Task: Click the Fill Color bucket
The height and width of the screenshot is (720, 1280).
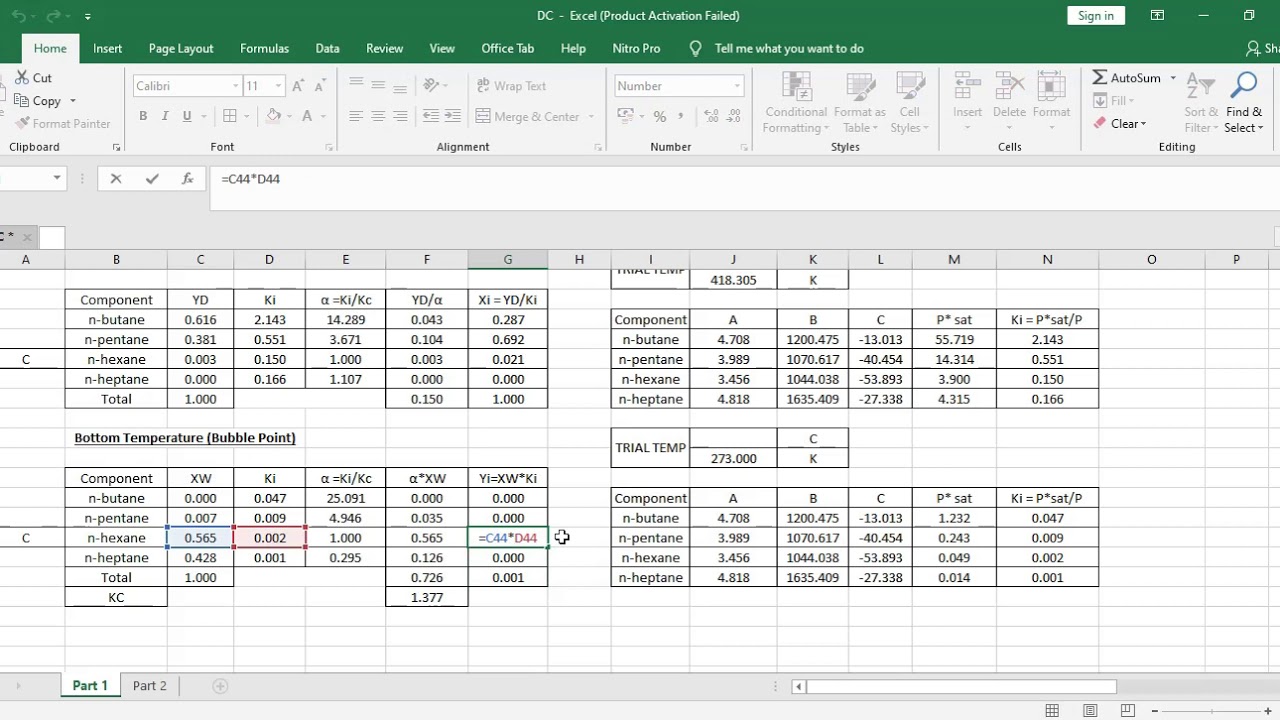Action: click(272, 116)
